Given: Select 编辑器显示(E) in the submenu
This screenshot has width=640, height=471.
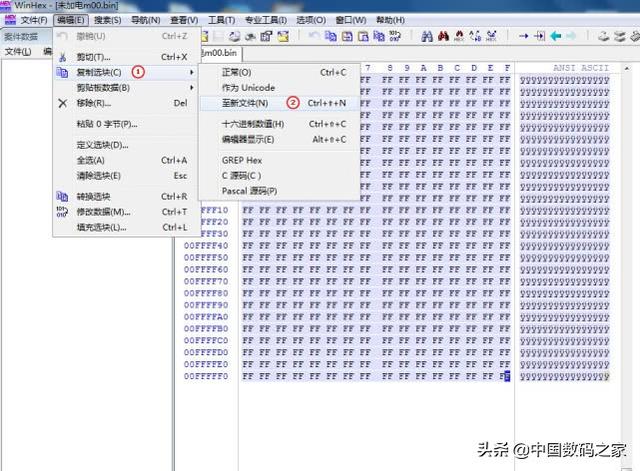Looking at the screenshot, I should click(279, 139).
